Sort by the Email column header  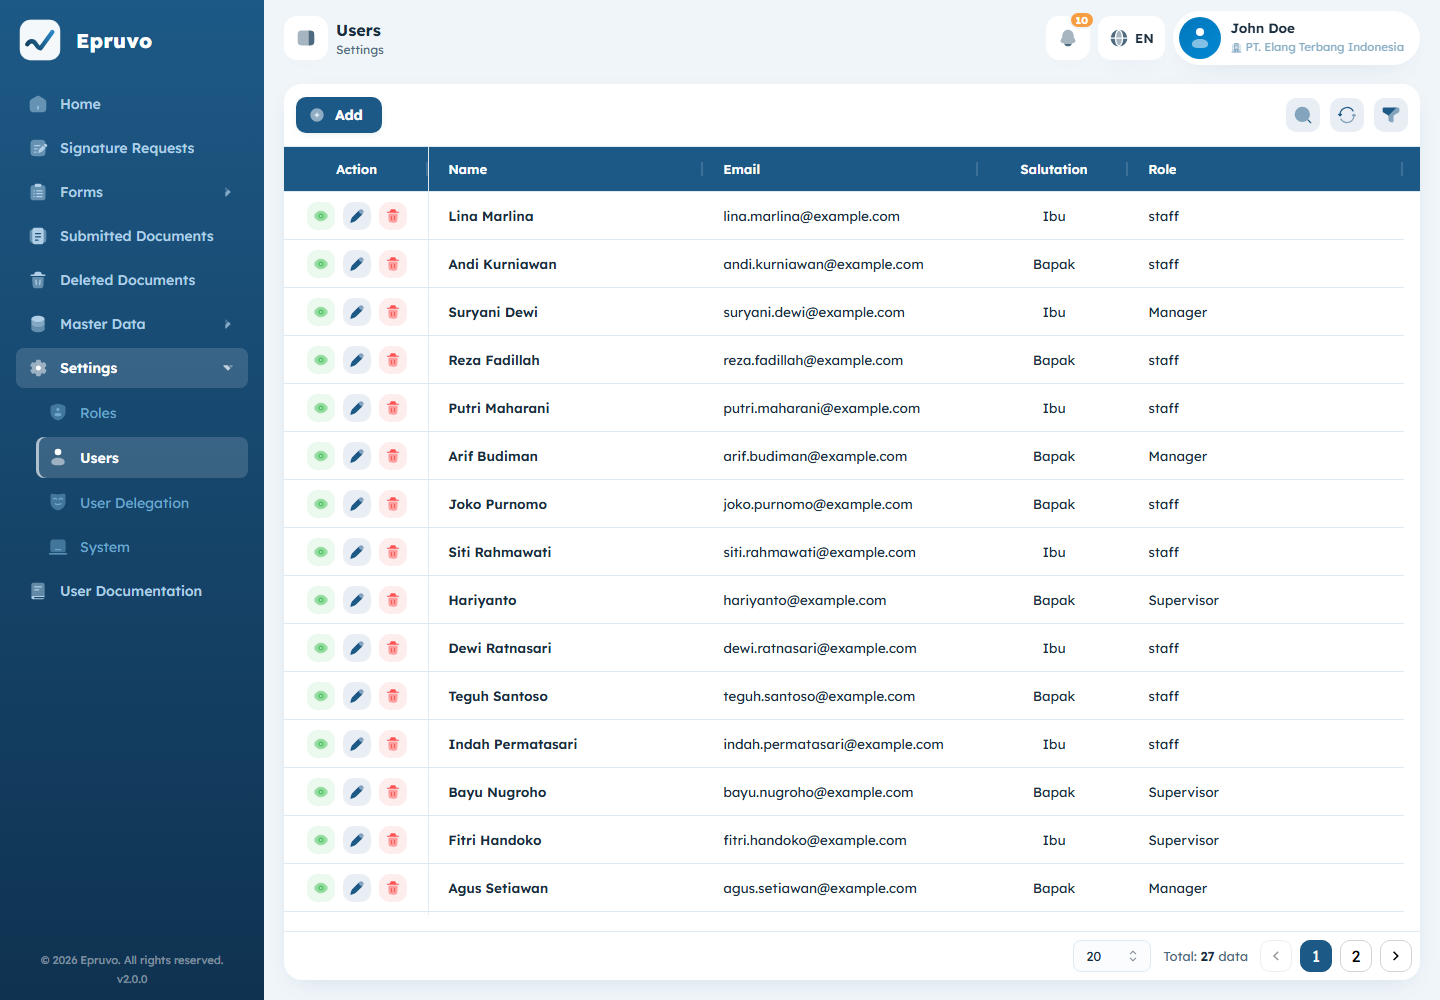point(840,169)
